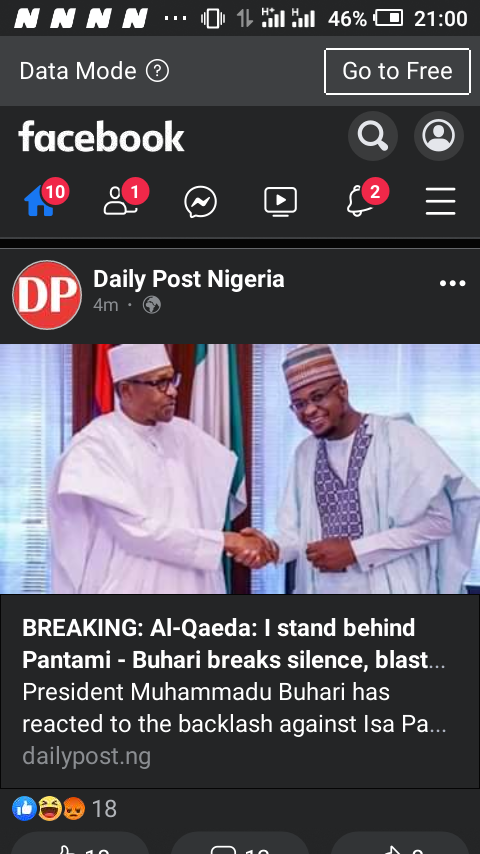Open the Buhari and Pantami article image
Viewport: 480px width, 854px height.
(240, 468)
